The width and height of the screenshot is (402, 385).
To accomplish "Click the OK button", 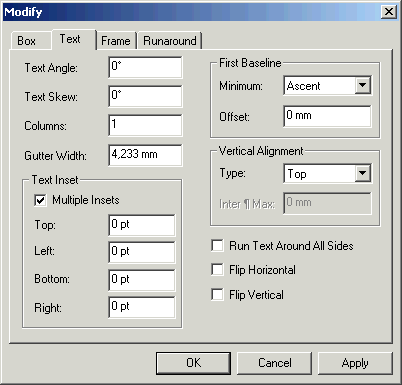I will point(193,363).
